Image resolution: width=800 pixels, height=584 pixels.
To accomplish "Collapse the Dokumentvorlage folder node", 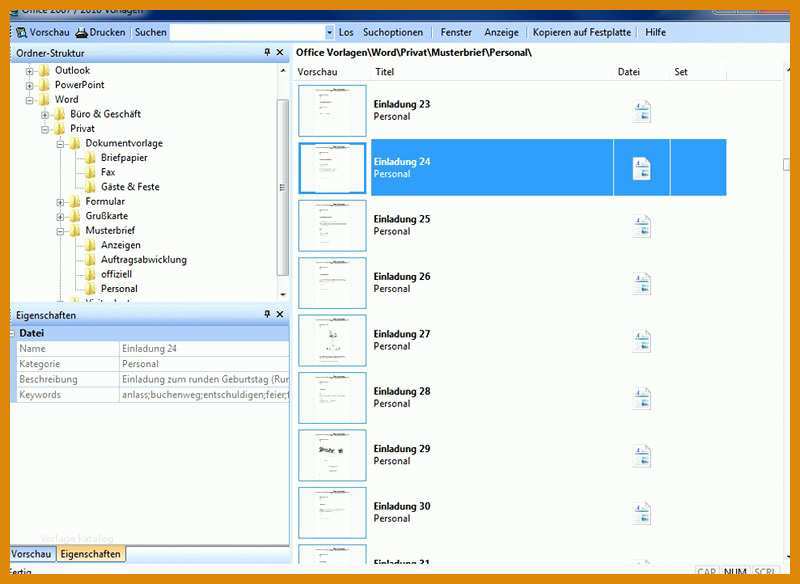I will [60, 144].
